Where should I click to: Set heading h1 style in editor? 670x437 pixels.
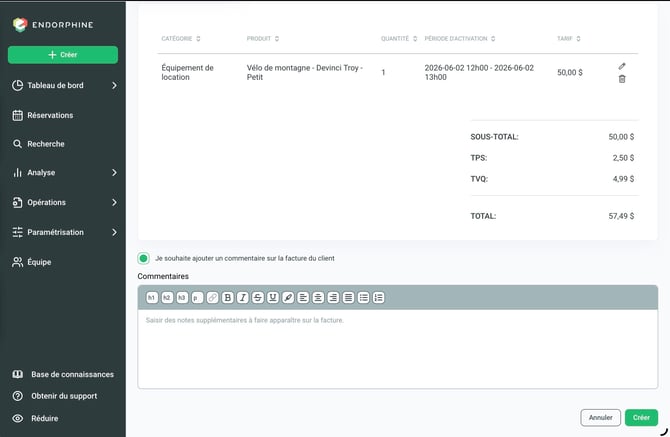pyautogui.click(x=152, y=297)
